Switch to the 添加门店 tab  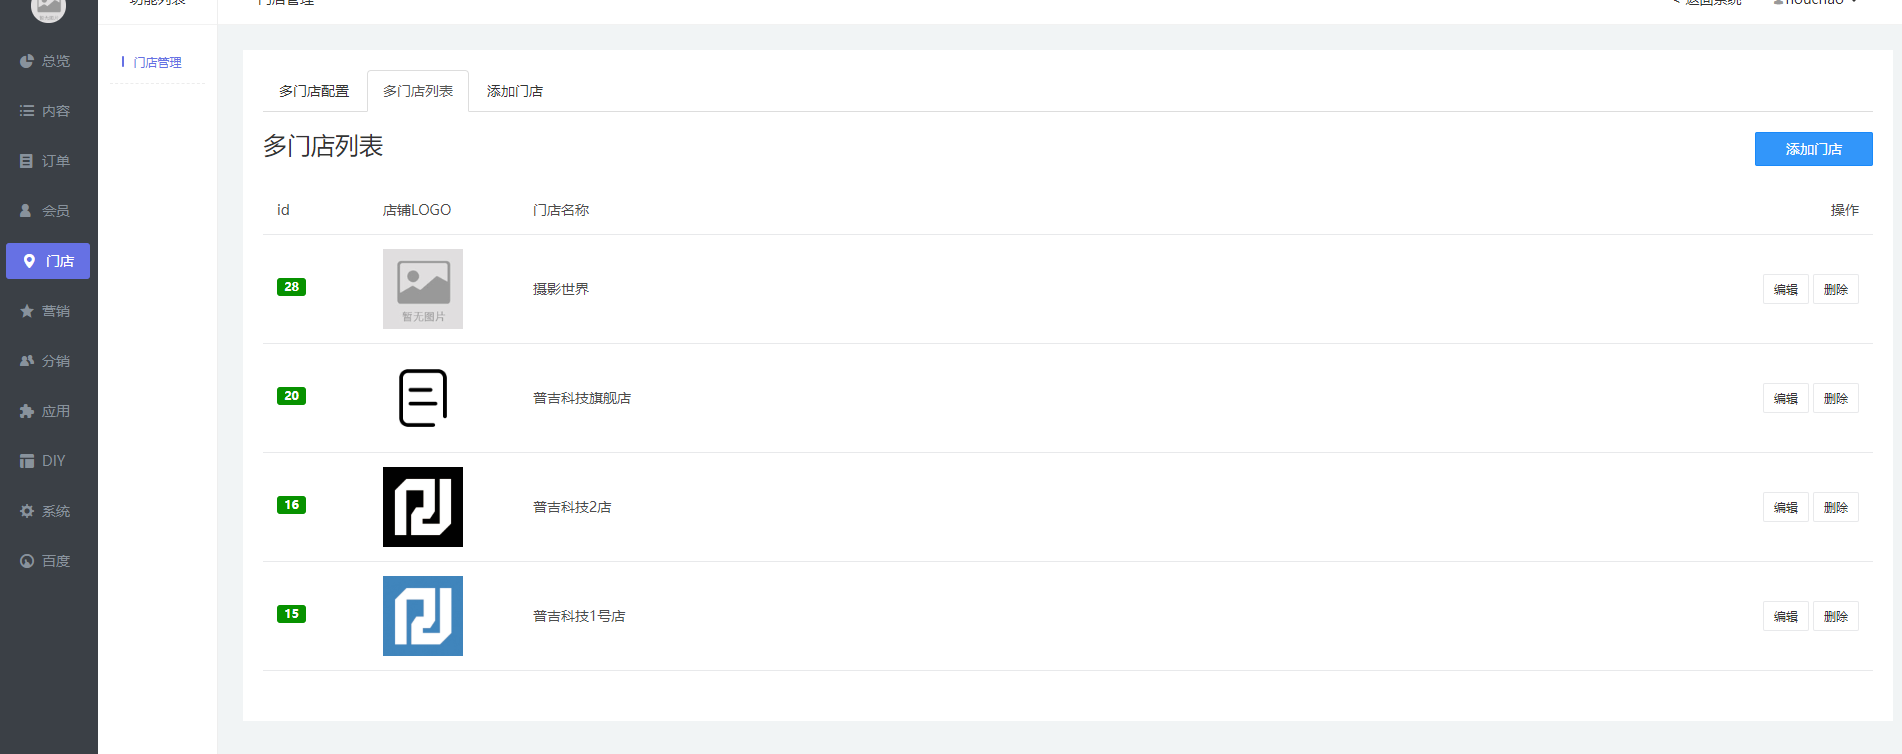tap(514, 91)
